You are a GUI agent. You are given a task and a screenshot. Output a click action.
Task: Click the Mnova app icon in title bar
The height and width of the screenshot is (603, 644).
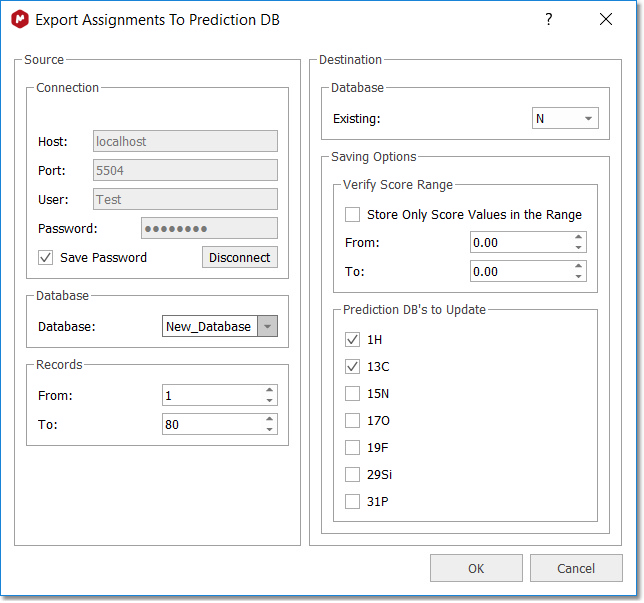20,19
